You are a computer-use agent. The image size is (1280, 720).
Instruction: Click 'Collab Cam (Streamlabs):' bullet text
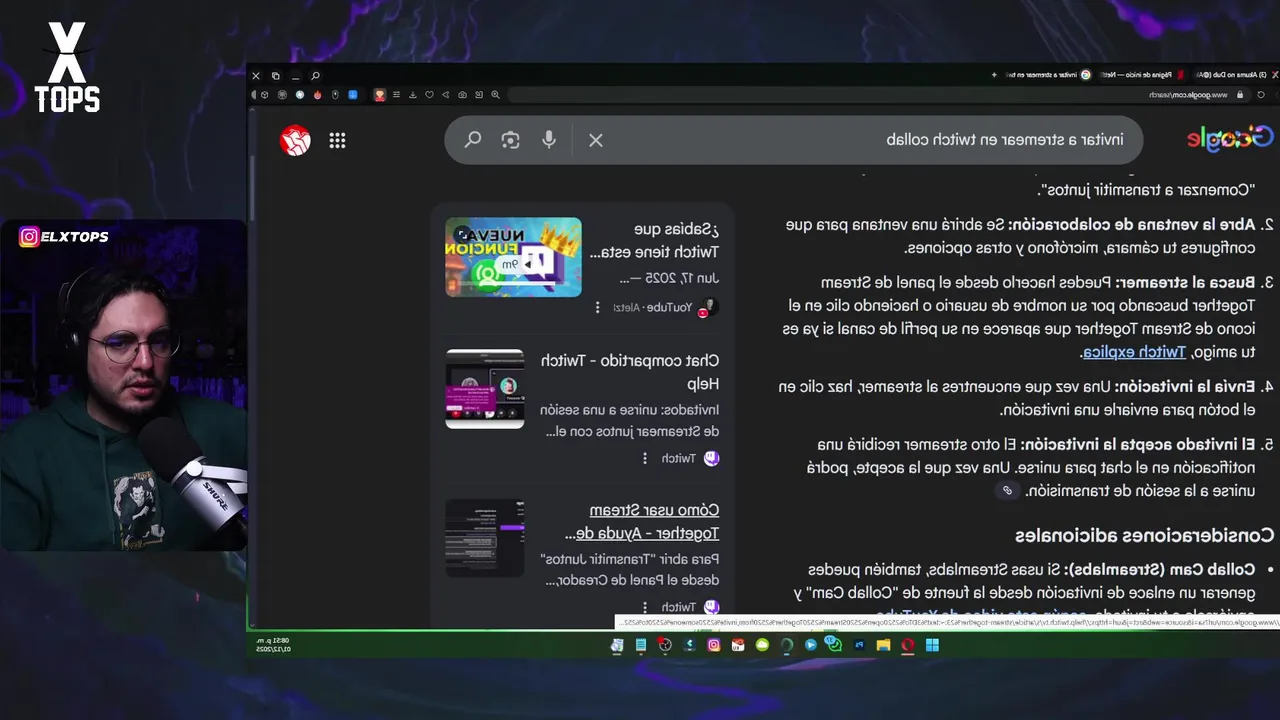(1162, 569)
